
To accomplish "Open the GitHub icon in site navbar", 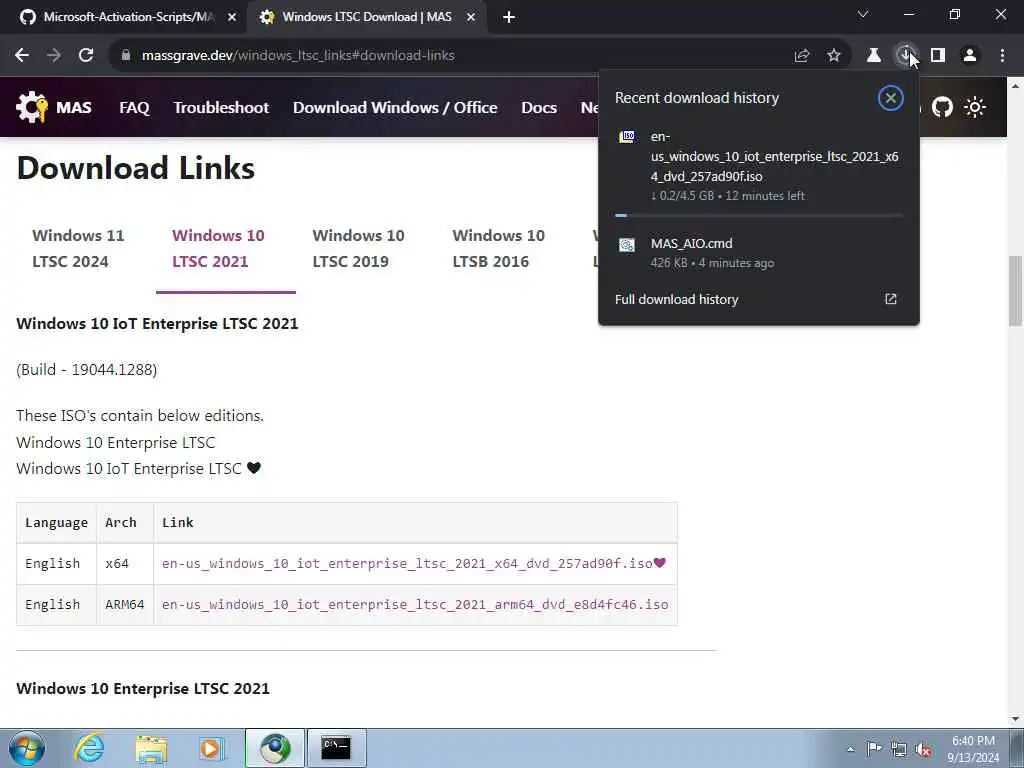I will [x=942, y=107].
